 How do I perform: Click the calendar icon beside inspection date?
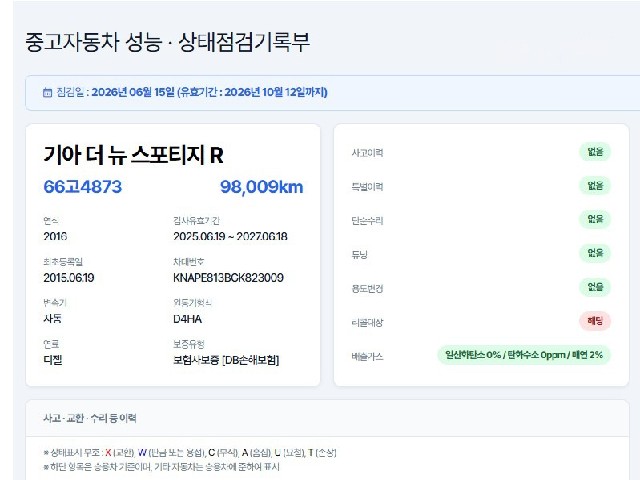click(47, 93)
